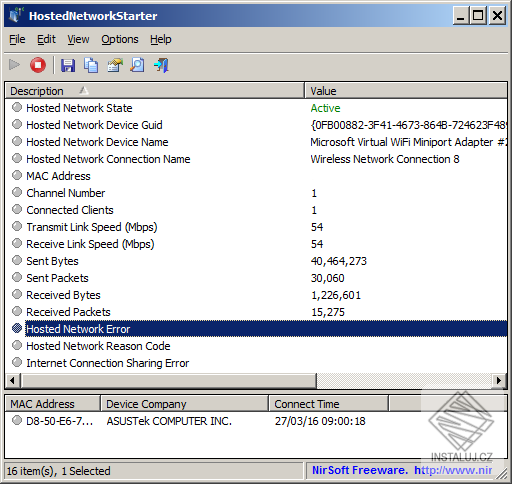
Task: Click the Hosted Network State row bullet icon
Action: (17, 107)
